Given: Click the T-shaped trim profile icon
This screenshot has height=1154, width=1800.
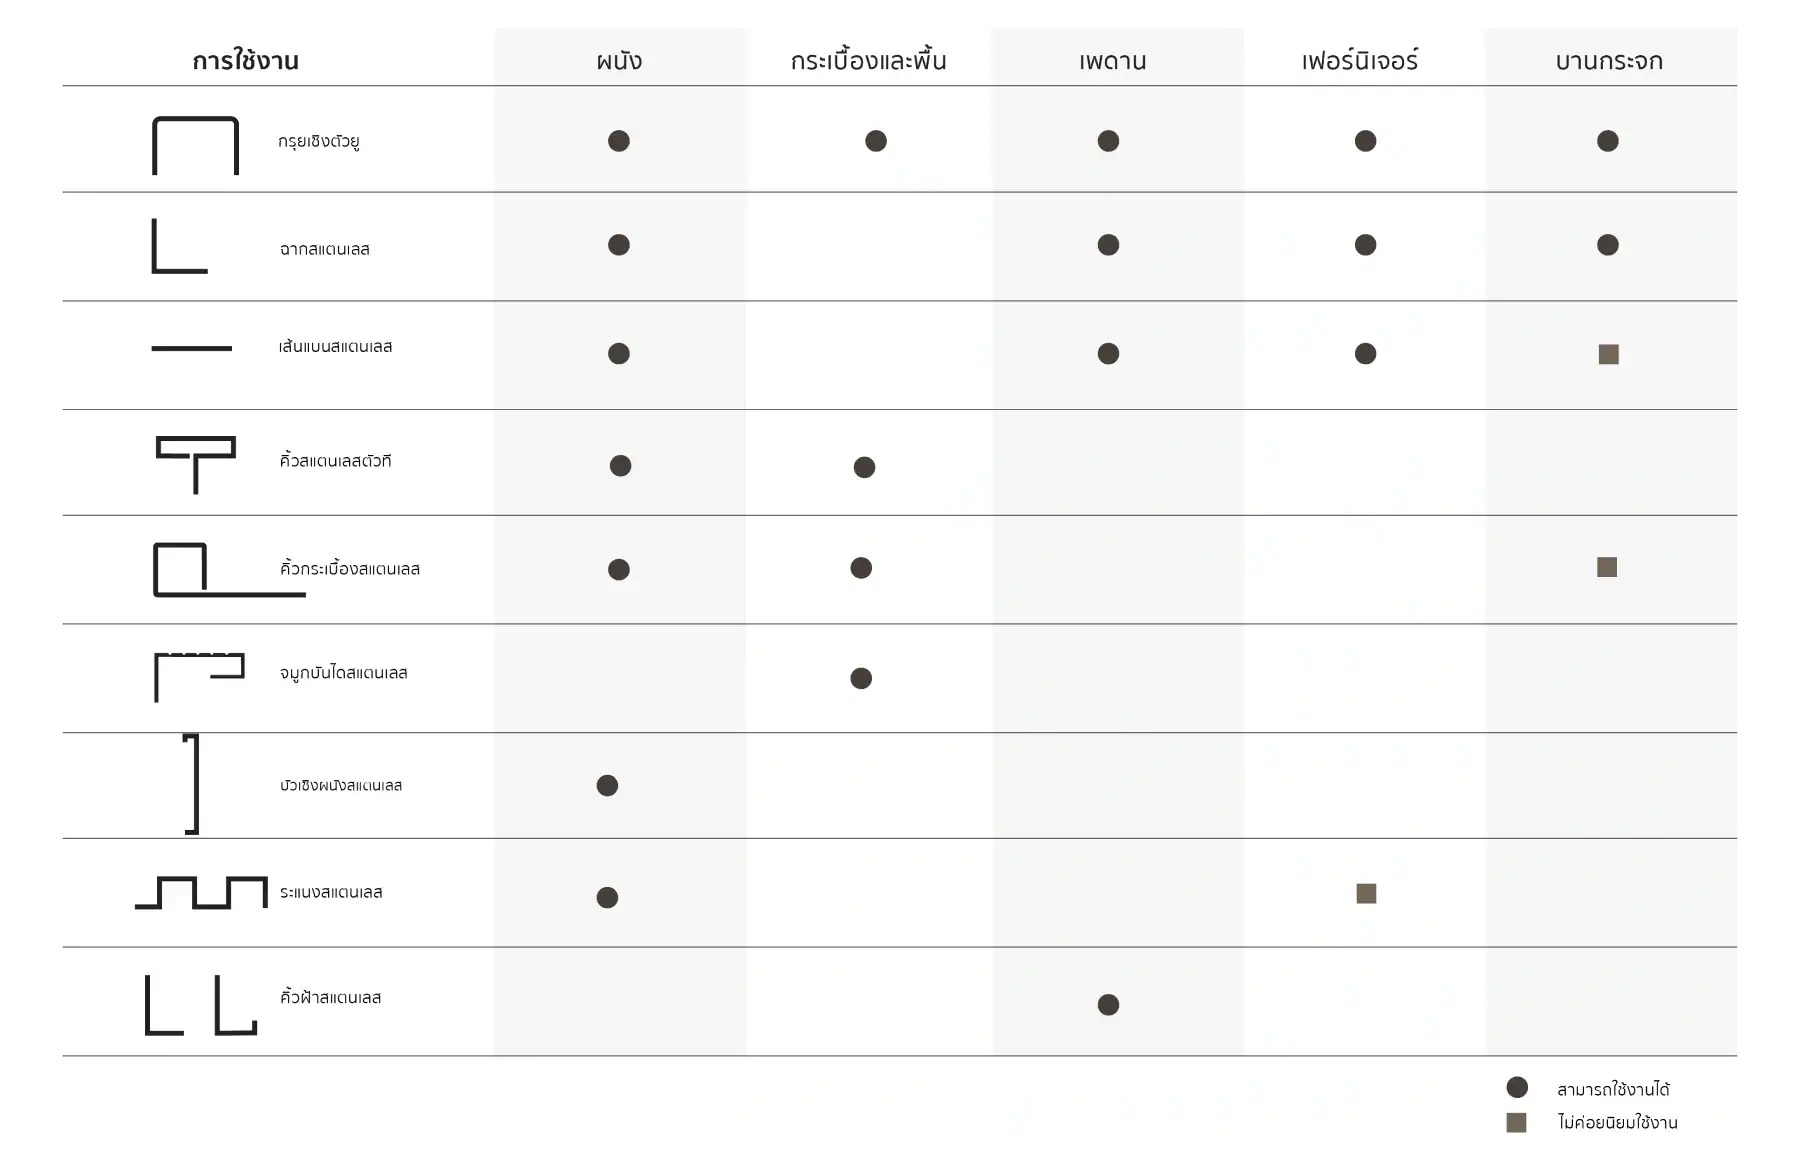Looking at the screenshot, I should (196, 463).
